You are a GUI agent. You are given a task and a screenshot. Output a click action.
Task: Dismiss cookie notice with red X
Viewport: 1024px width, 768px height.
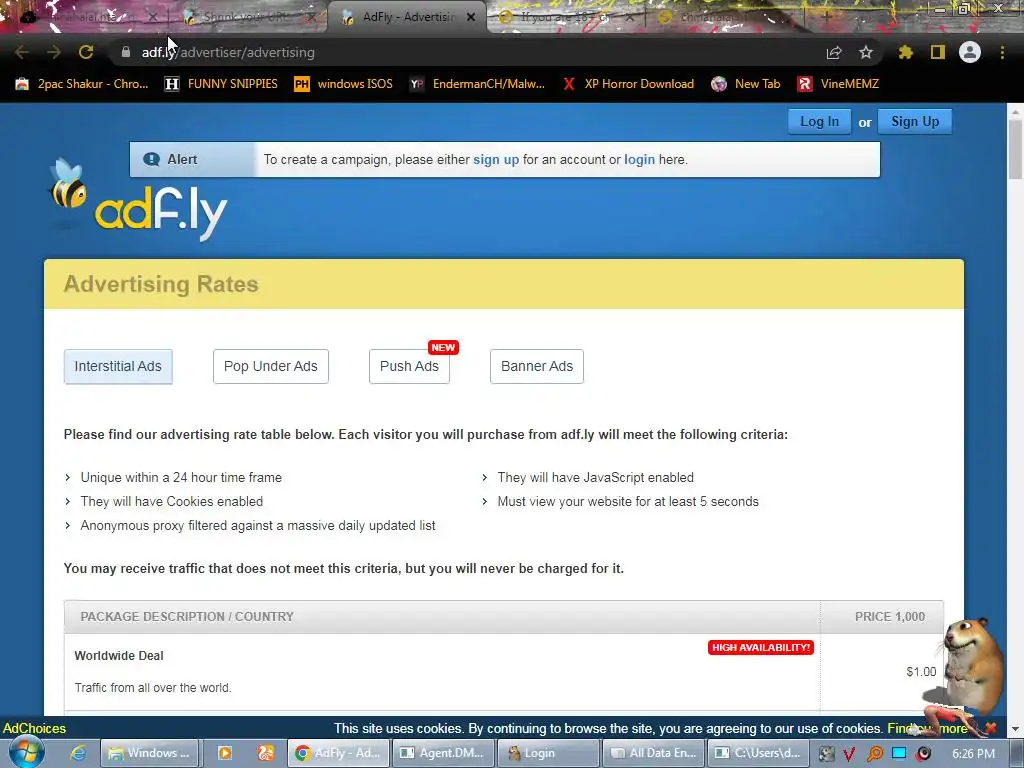click(x=991, y=728)
